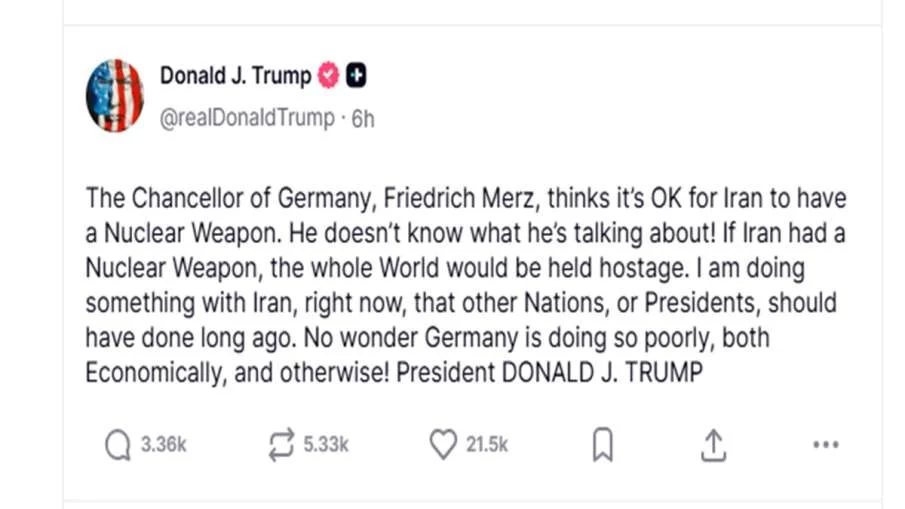Click the reply speech bubble icon

[x=118, y=445]
